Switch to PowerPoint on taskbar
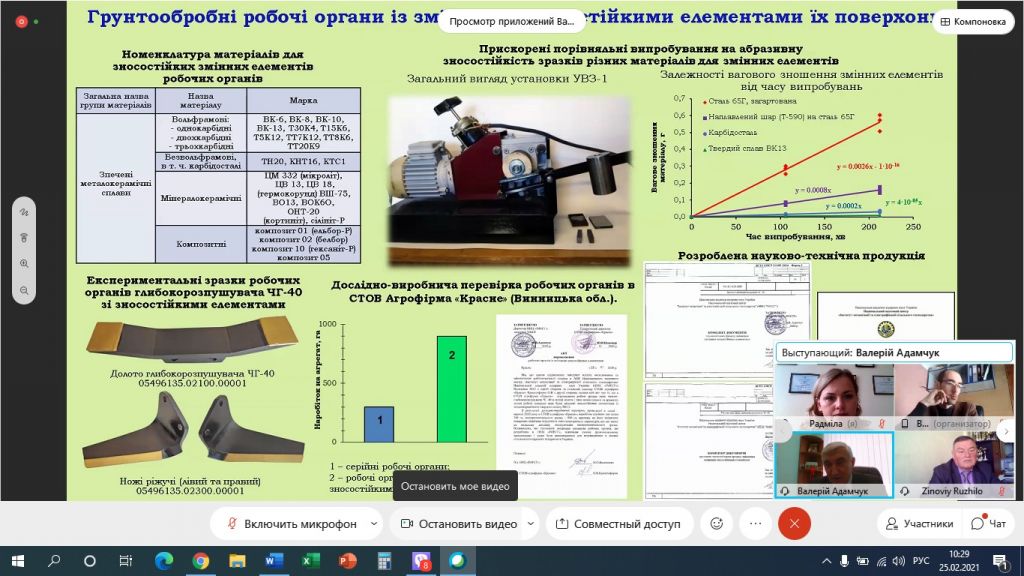This screenshot has height=576, width=1024. click(x=347, y=561)
